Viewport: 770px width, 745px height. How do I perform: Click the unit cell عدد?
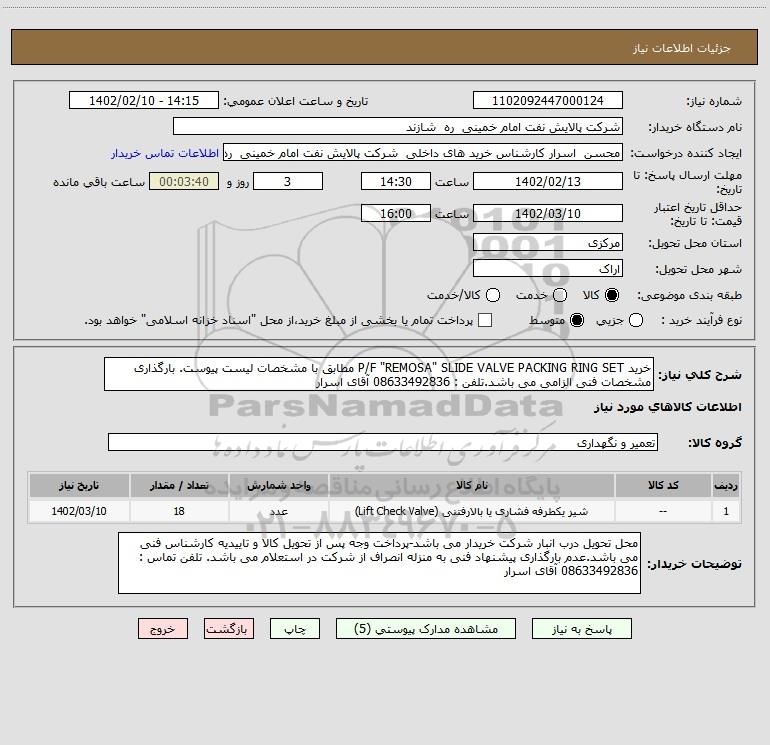tap(278, 511)
